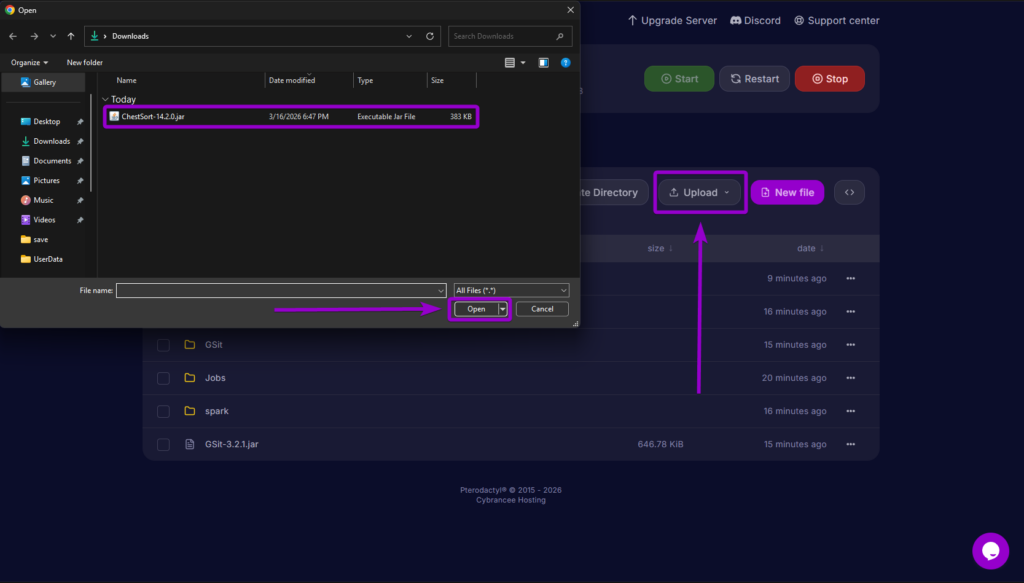Open the Organize menu
The height and width of the screenshot is (583, 1024).
(x=30, y=61)
